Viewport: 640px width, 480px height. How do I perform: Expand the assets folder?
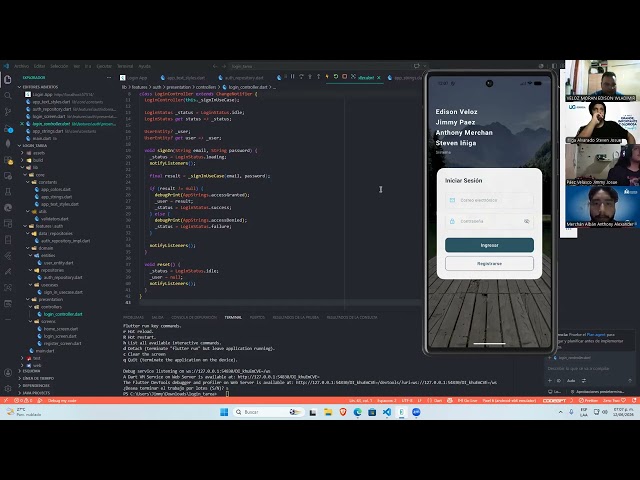point(39,153)
